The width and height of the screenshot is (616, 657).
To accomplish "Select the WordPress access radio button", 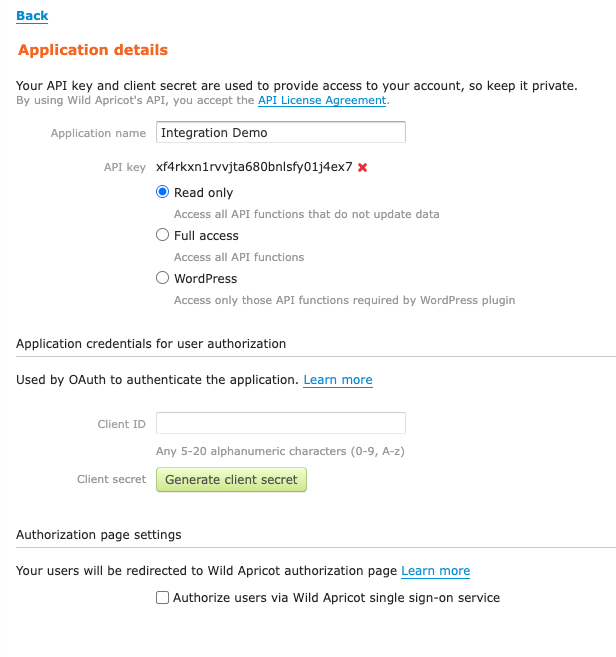I will coord(163,278).
